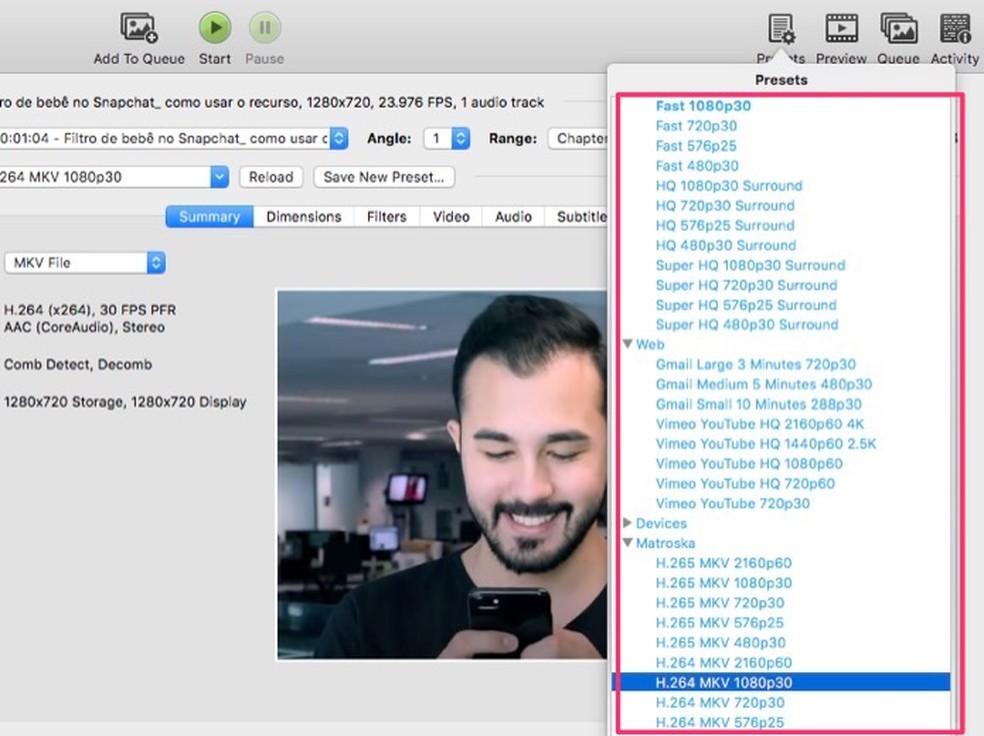Select Vimeo YouTube HQ 1440p60 2.5K
This screenshot has width=984, height=736.
(x=766, y=444)
